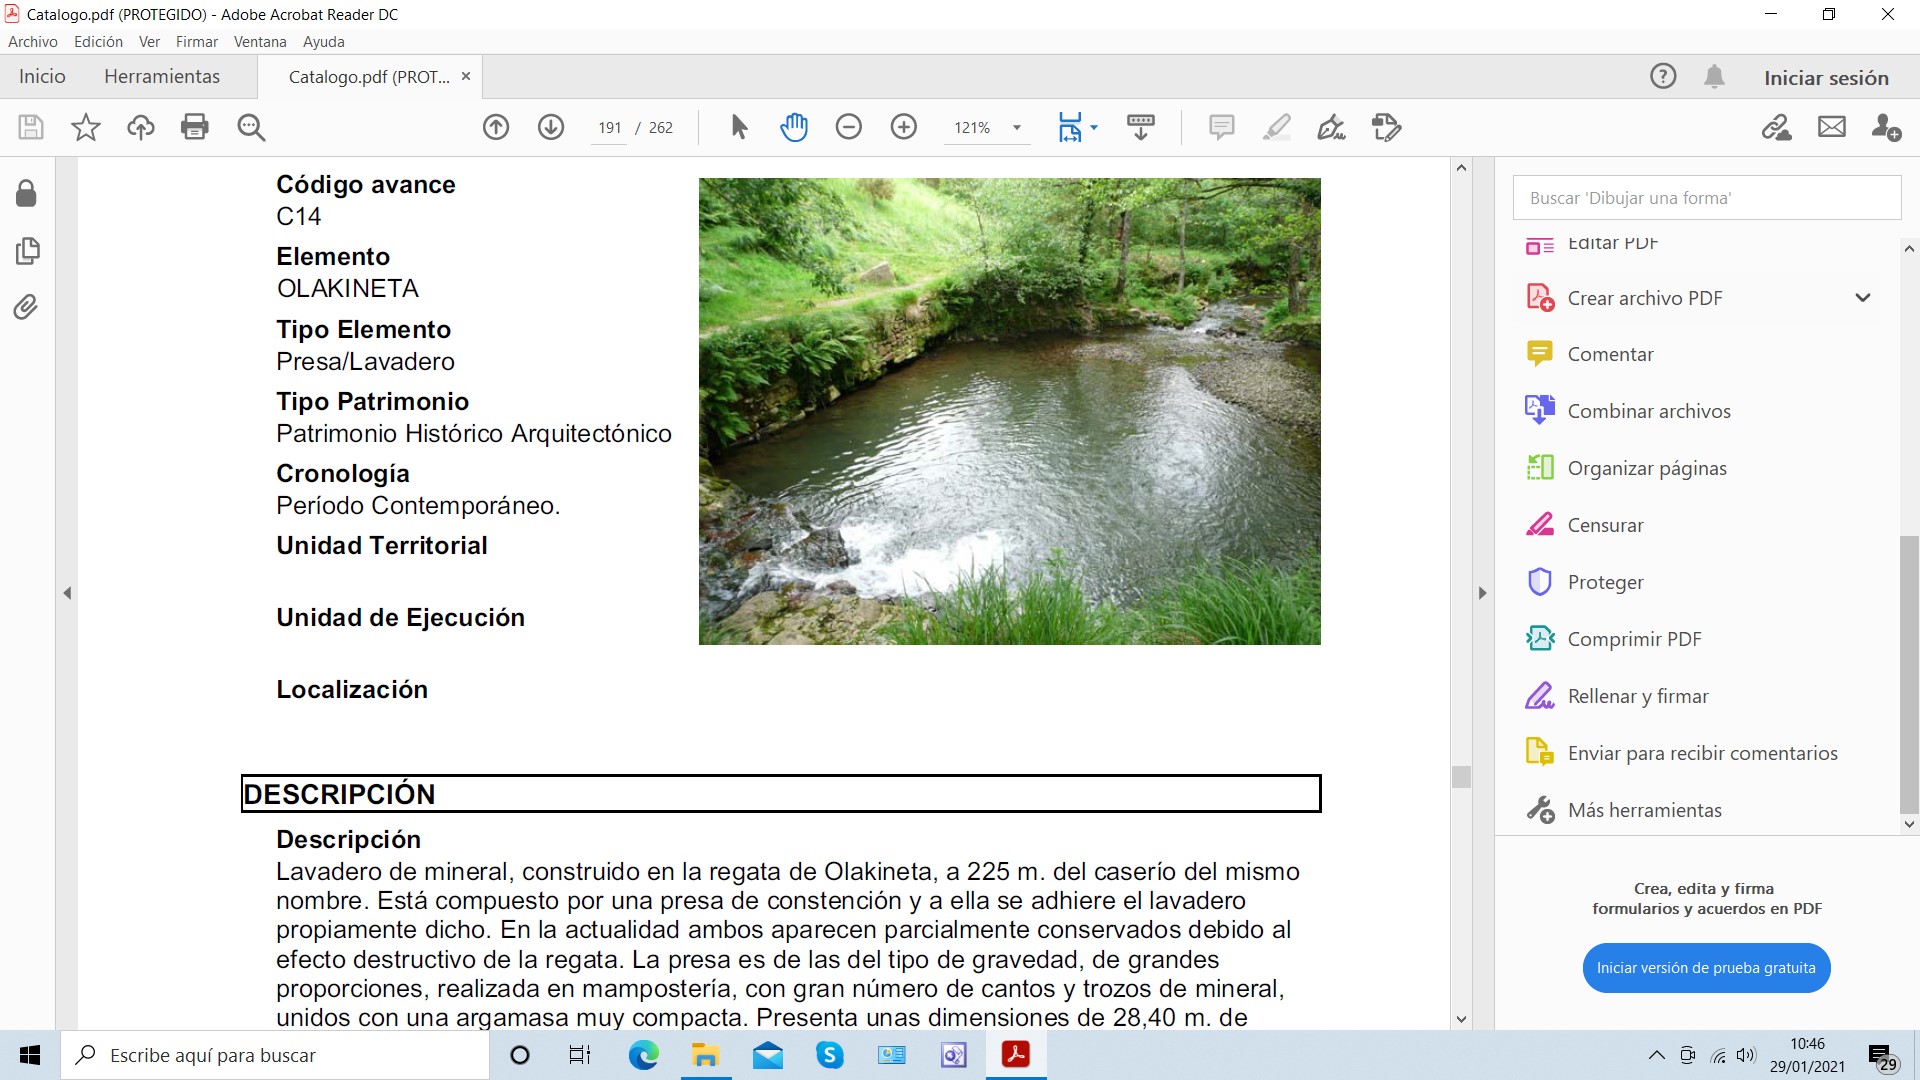Open the fit page options tool
1920x1080 pixels.
pyautogui.click(x=1070, y=127)
